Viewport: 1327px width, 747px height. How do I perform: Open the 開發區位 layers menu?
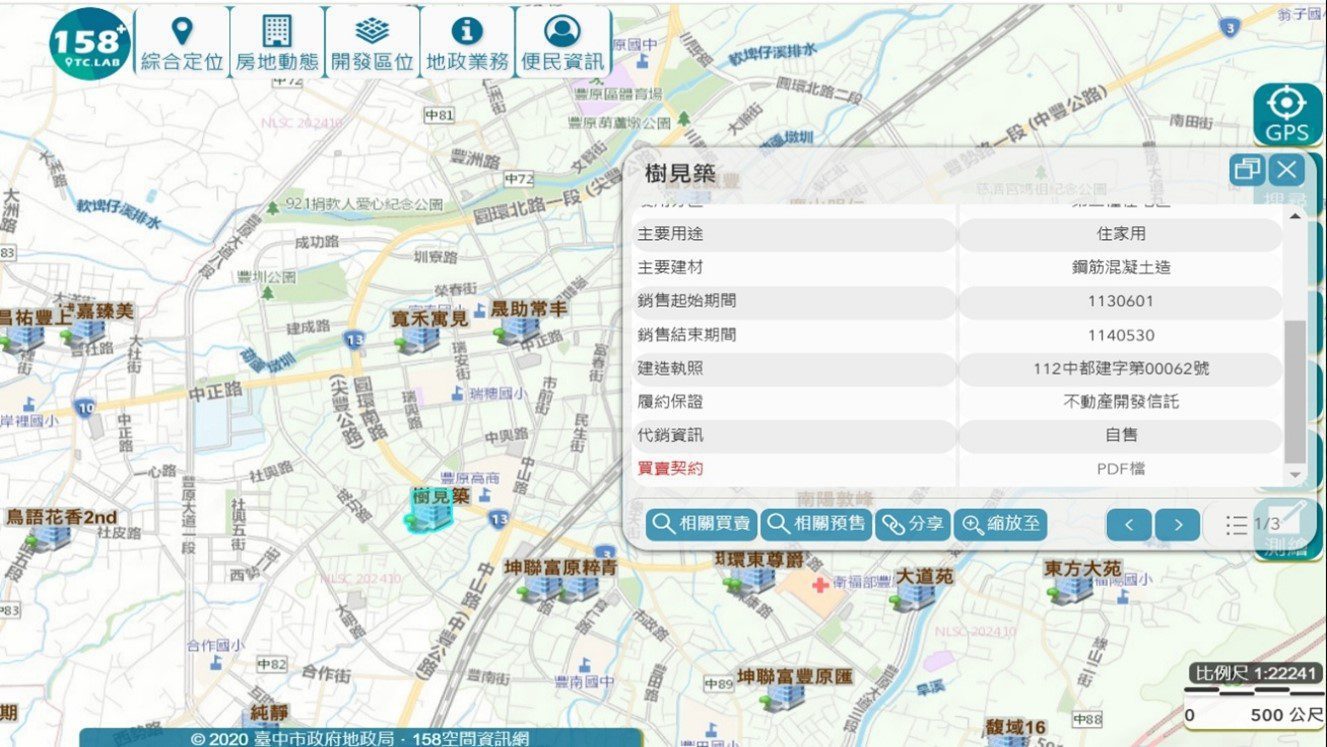pyautogui.click(x=372, y=42)
